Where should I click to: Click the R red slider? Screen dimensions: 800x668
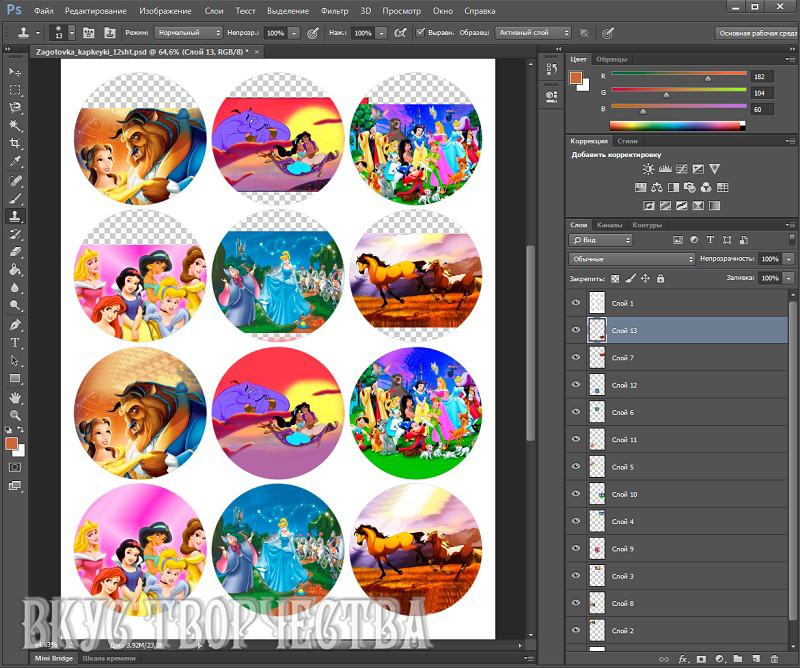679,76
